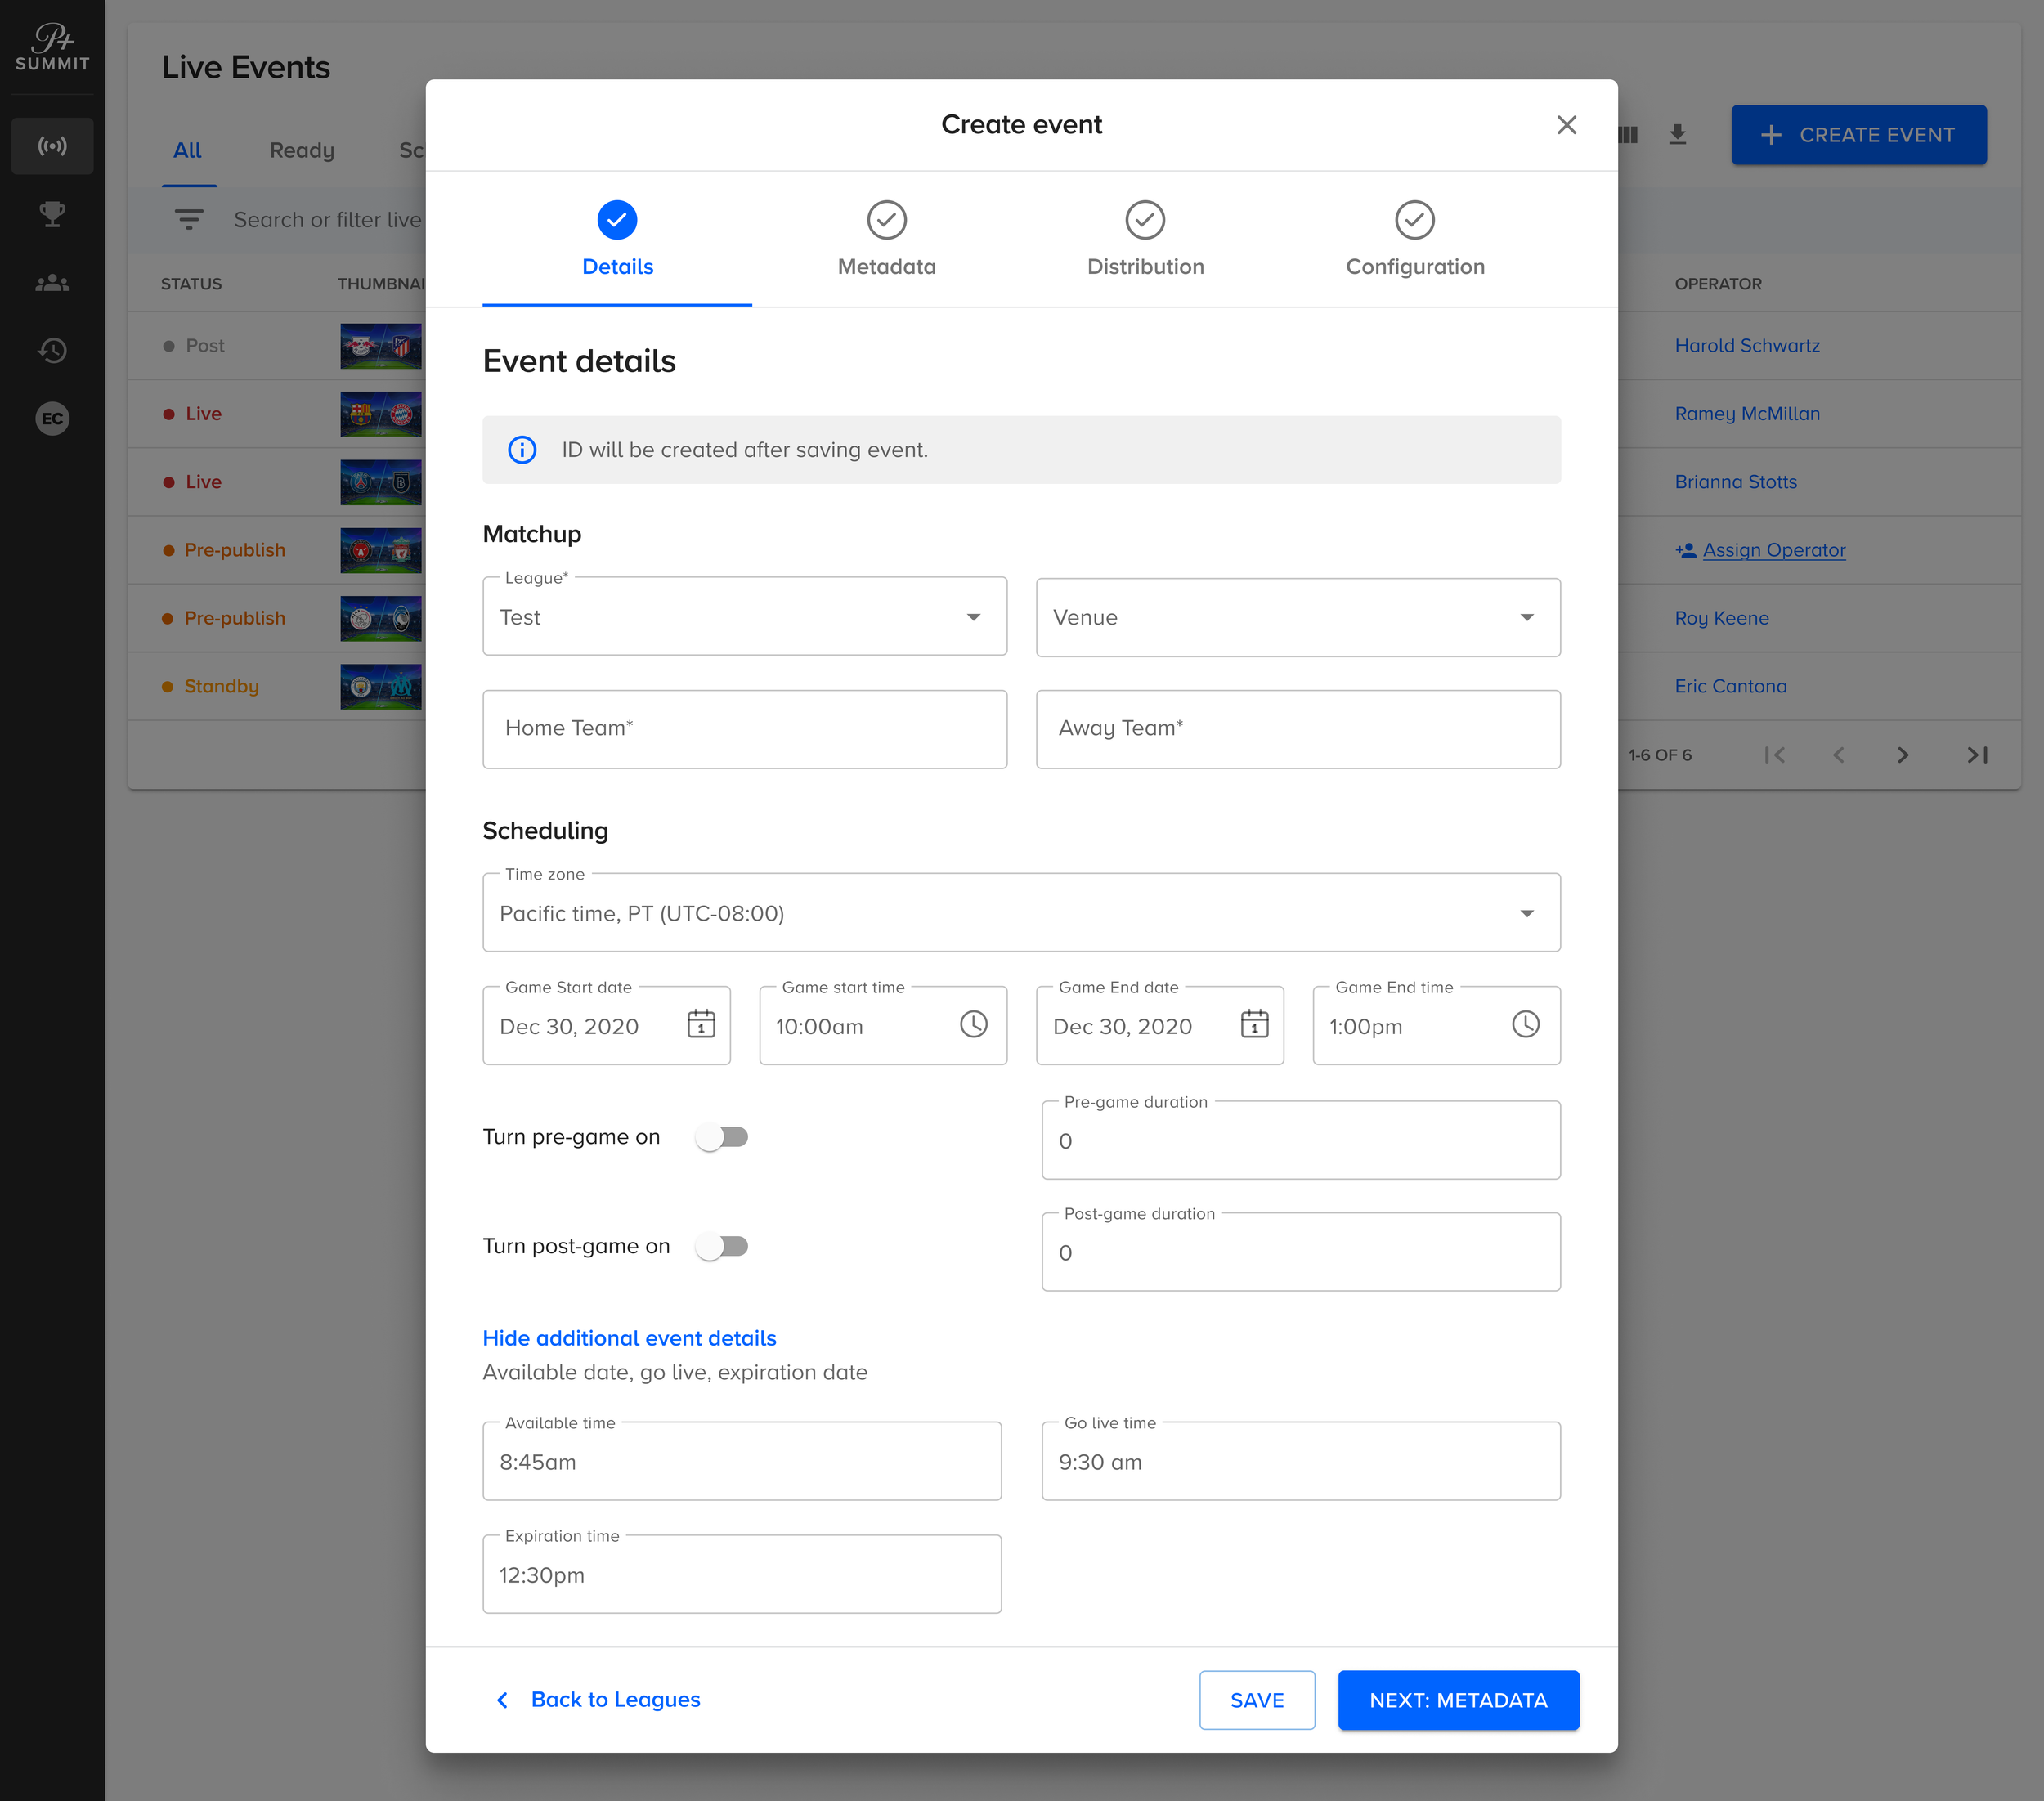The height and width of the screenshot is (1801, 2044).
Task: Open the Game End date calendar icon
Action: click(1254, 1024)
